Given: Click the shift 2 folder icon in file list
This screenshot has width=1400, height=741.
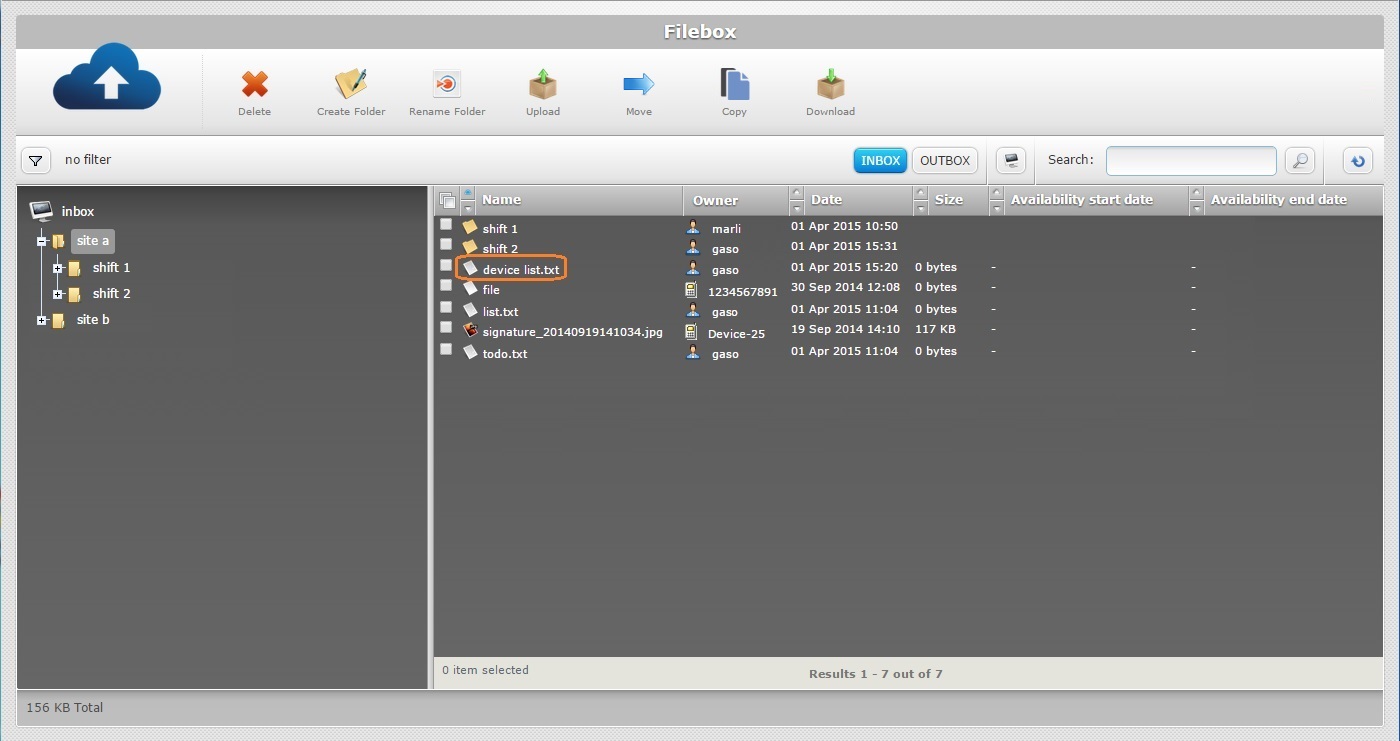Looking at the screenshot, I should (x=470, y=247).
